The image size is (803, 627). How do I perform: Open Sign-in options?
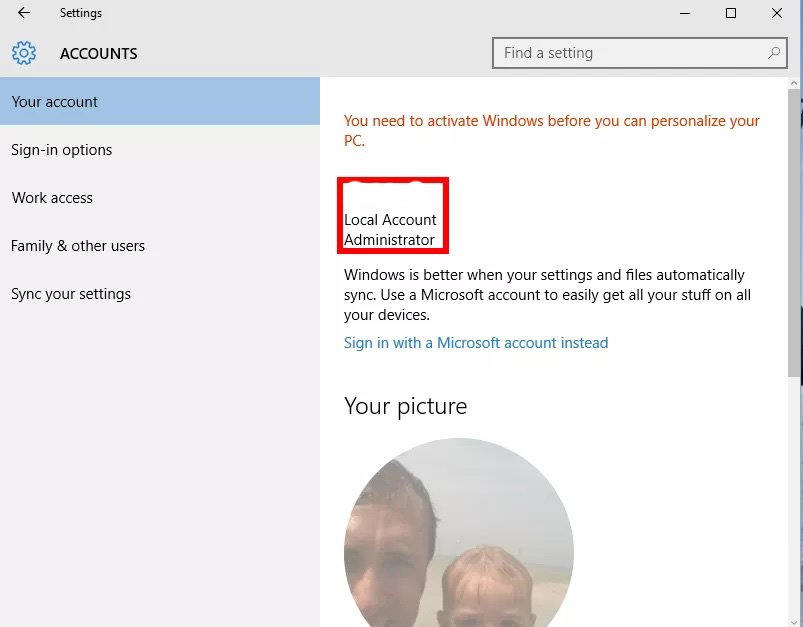[x=61, y=150]
